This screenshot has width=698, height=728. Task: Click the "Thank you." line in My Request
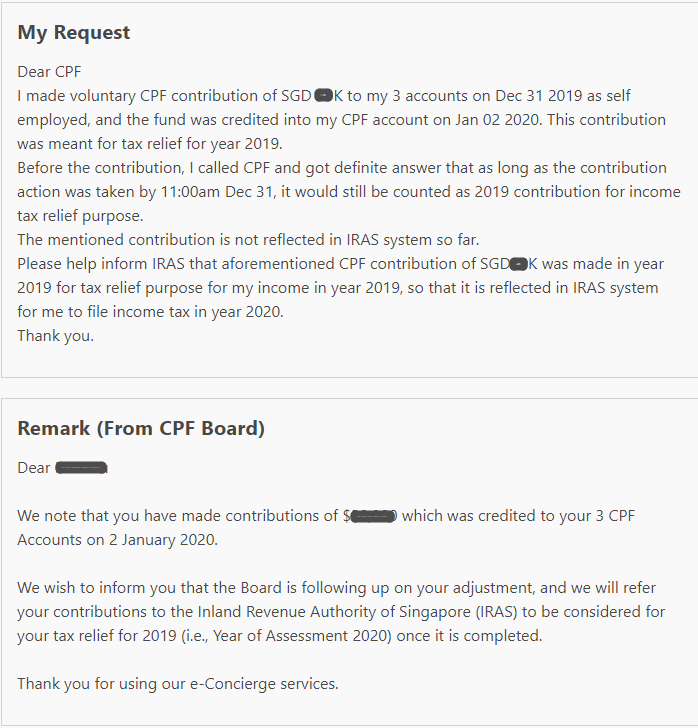55,336
